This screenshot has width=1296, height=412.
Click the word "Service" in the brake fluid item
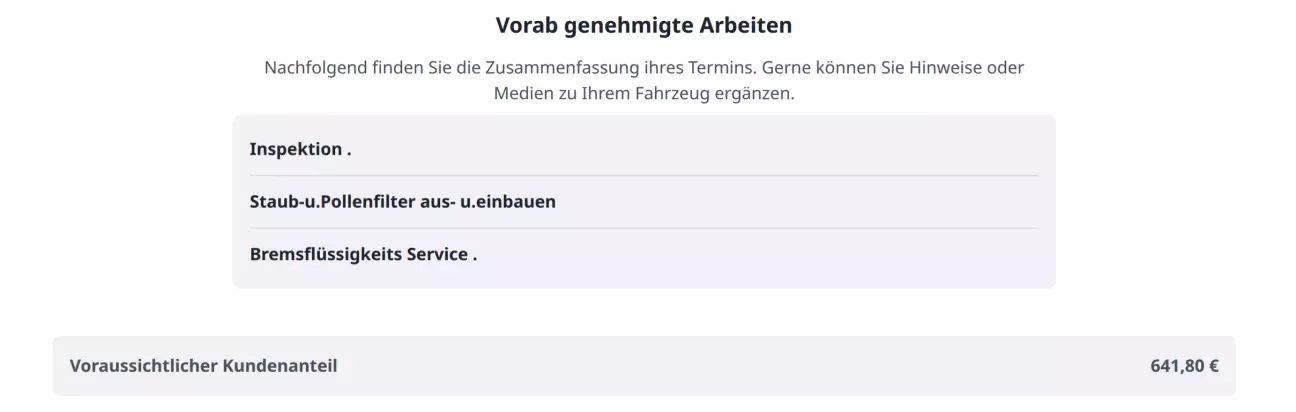437,254
